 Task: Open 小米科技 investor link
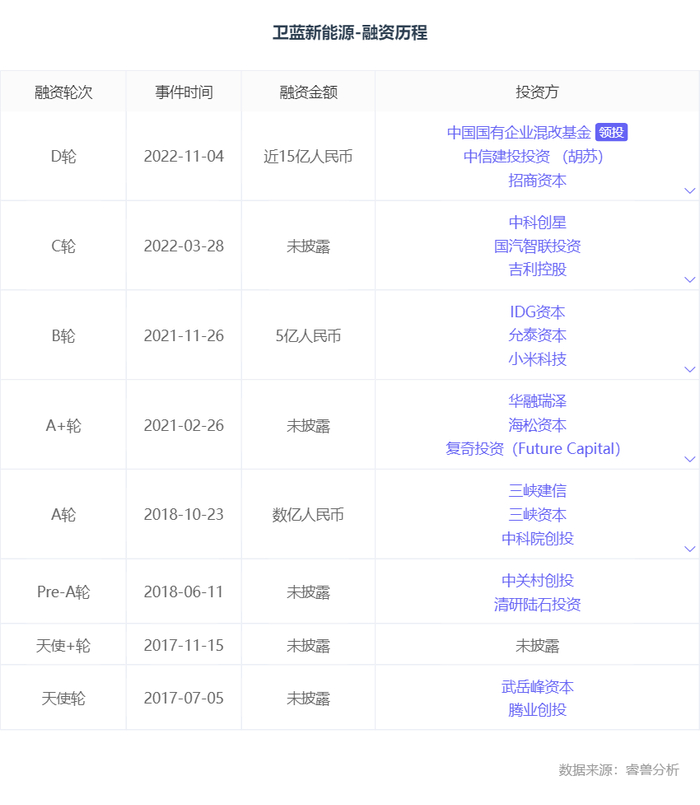pyautogui.click(x=537, y=359)
